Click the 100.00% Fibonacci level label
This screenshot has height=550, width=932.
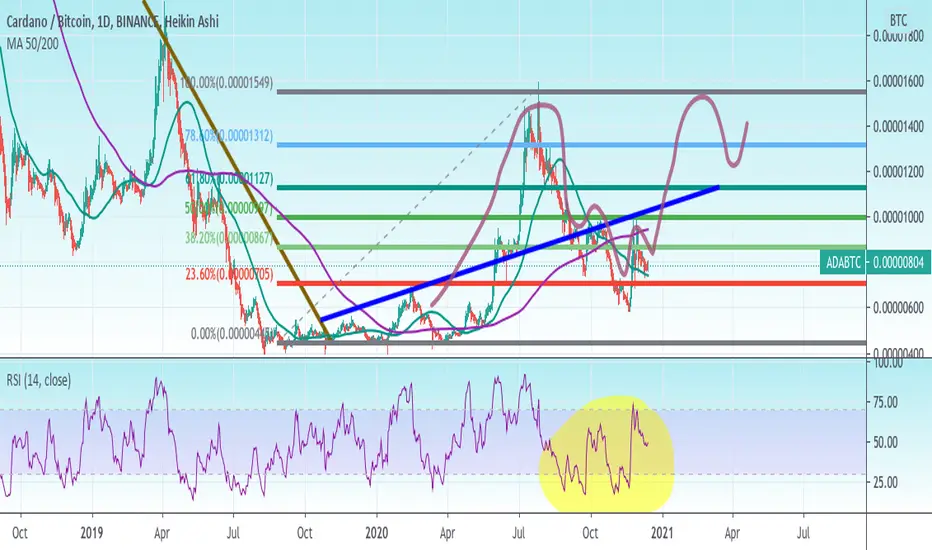(x=226, y=83)
